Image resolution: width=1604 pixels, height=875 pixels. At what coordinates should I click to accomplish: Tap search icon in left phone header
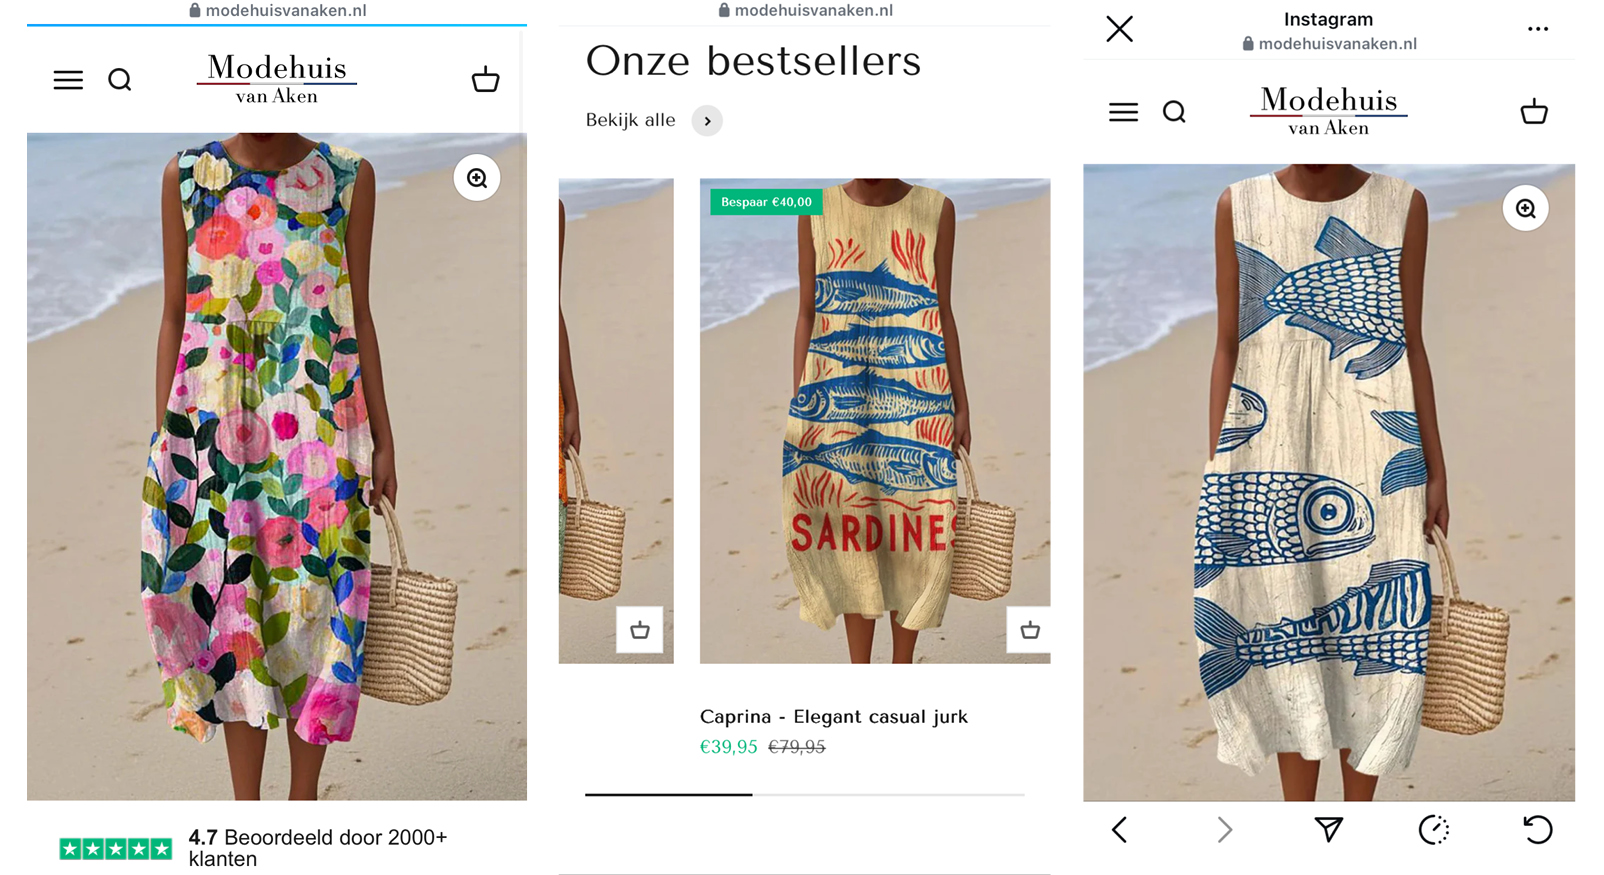click(120, 80)
